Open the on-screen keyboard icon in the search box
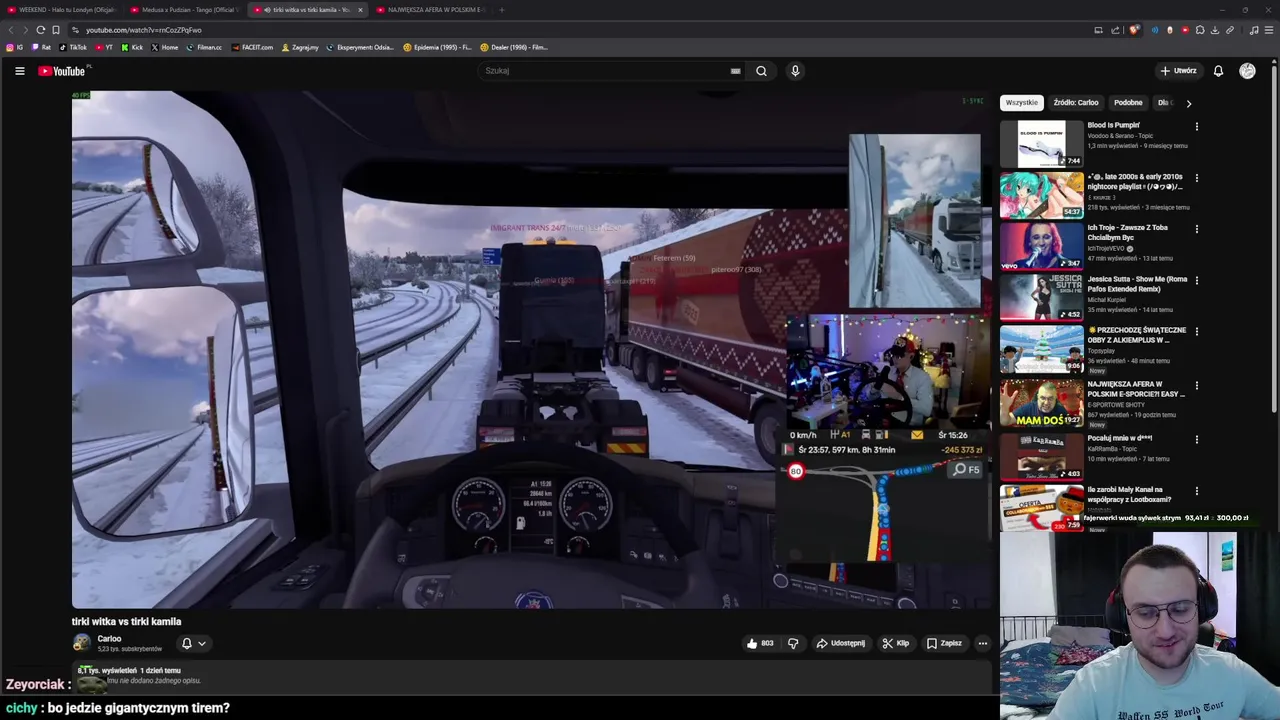1280x720 pixels. pyautogui.click(x=735, y=71)
